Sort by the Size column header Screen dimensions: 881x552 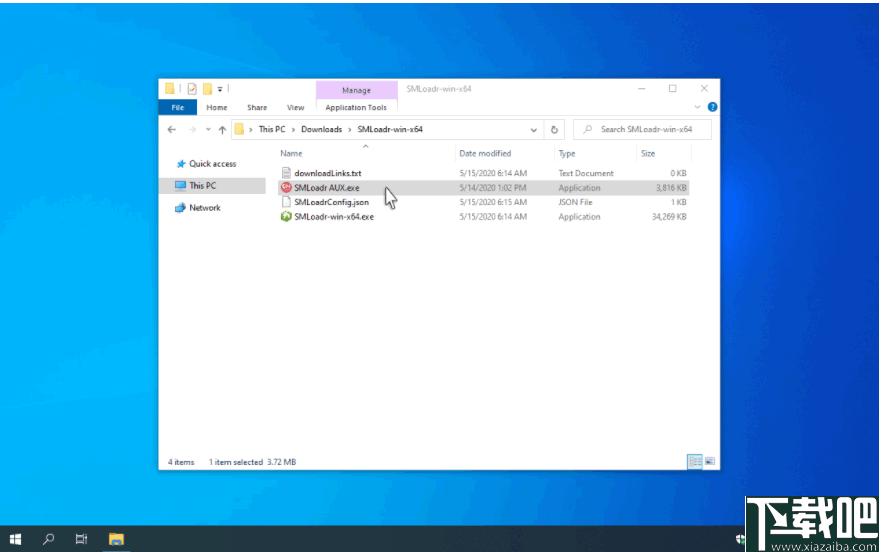[x=648, y=153]
